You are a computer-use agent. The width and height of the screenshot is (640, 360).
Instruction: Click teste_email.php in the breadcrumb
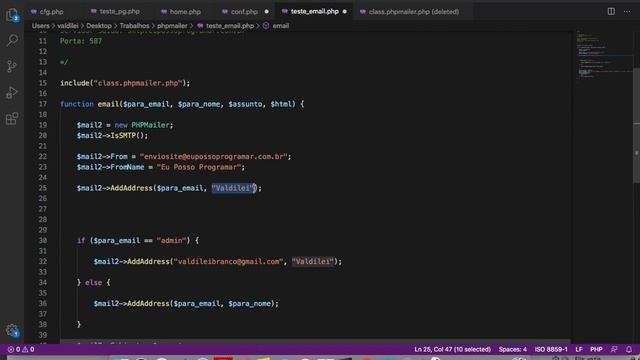[x=230, y=26]
